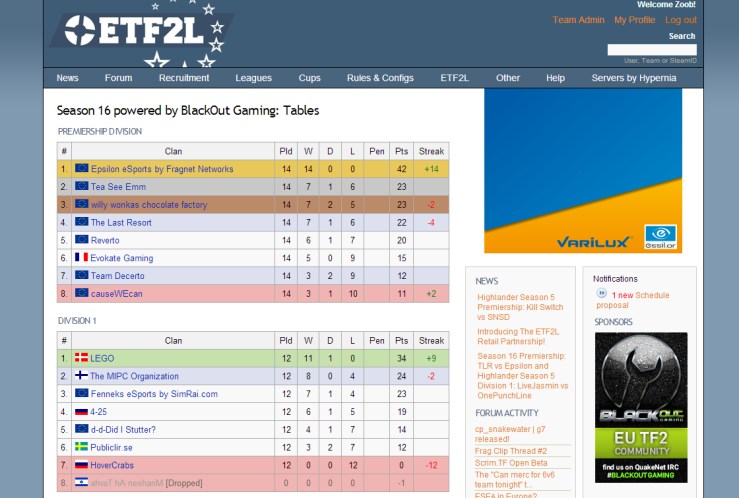Open the Evokate Gaming team page
The image size is (739, 498).
click(x=122, y=258)
